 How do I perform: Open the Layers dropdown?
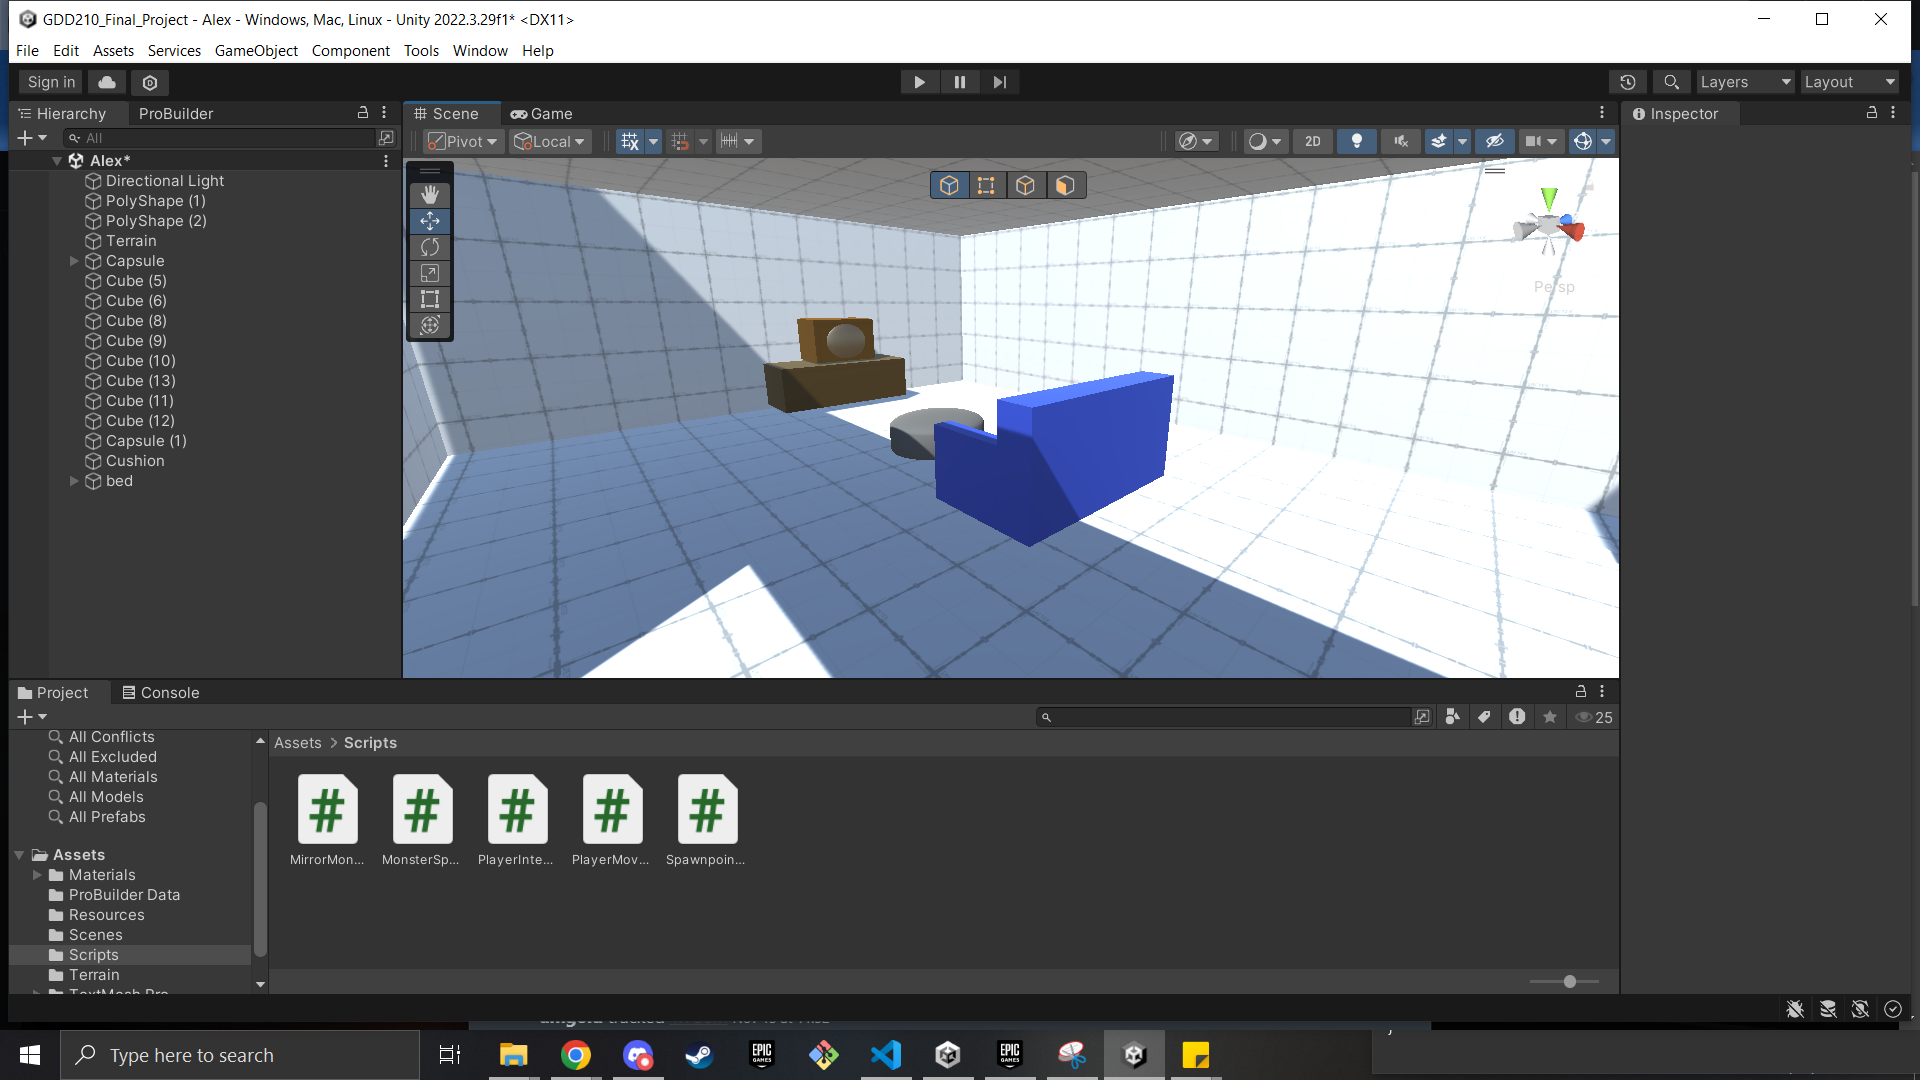click(x=1745, y=82)
